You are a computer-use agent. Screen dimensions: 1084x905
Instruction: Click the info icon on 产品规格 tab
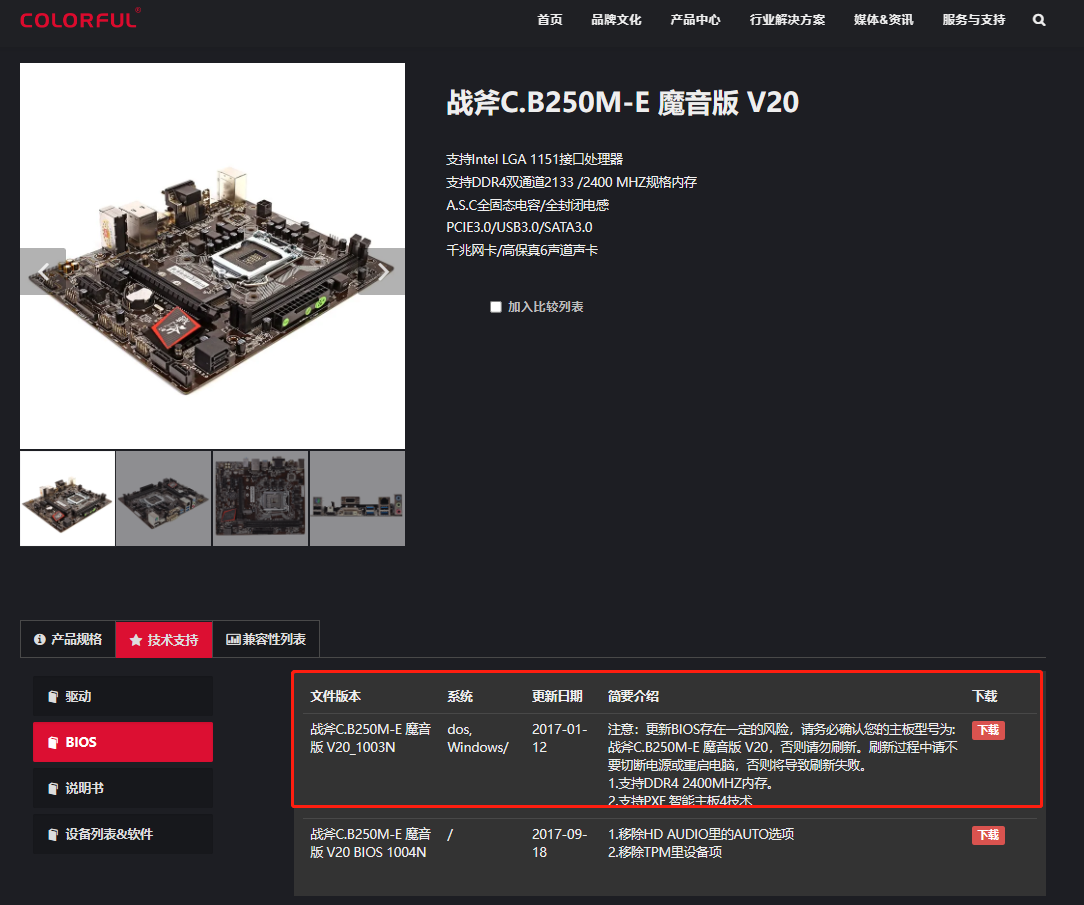point(40,640)
